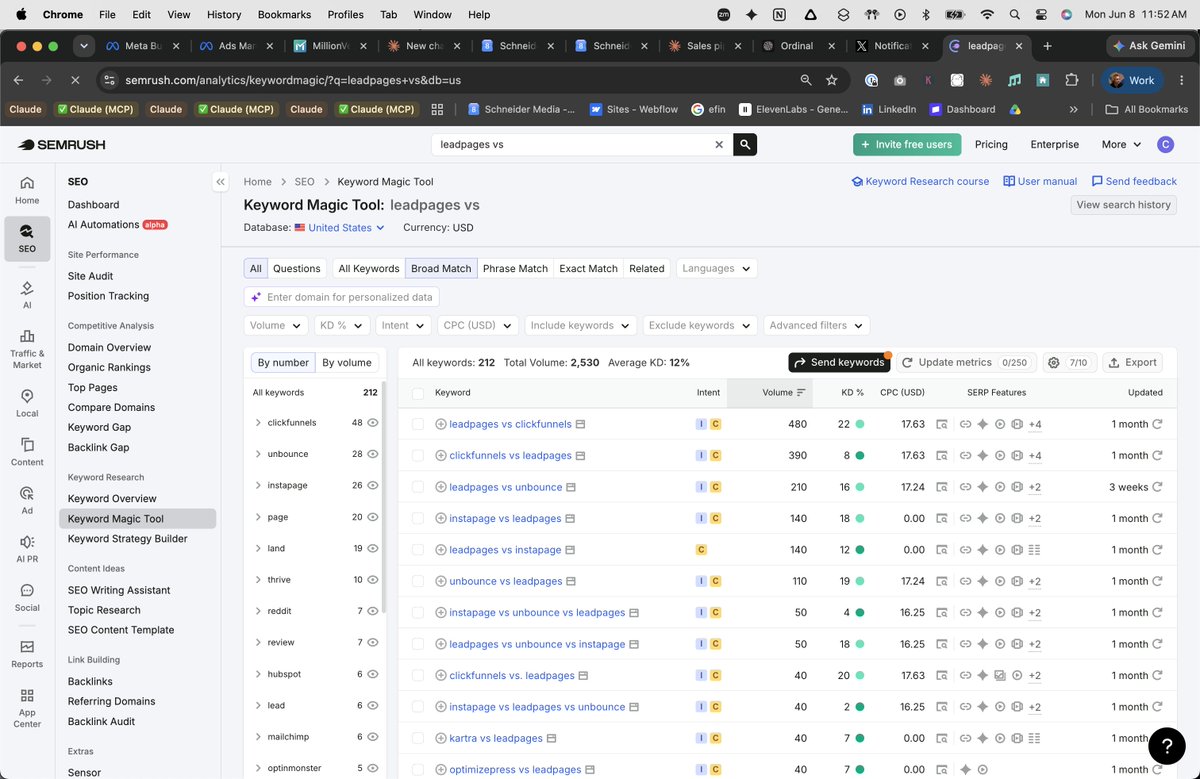Select the Related tab
Screen dimensions: 1200x779
646,268
